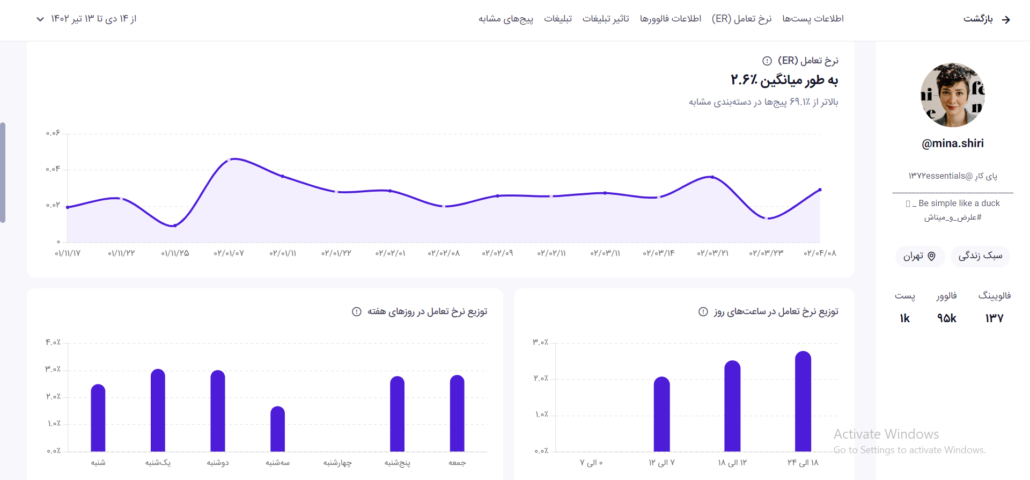Switch to نرخ تعامل (ER) tab
Viewport: 1030px width, 480px height.
[x=743, y=18]
